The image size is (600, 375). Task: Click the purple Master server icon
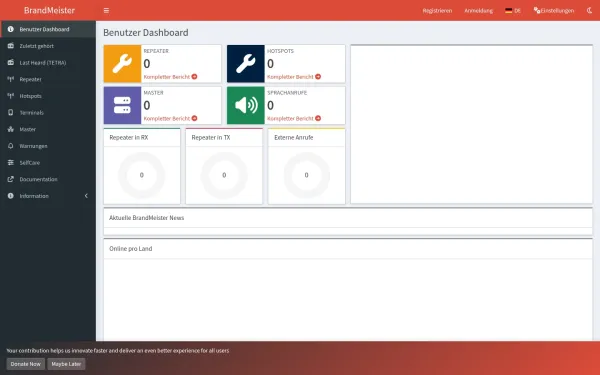122,105
